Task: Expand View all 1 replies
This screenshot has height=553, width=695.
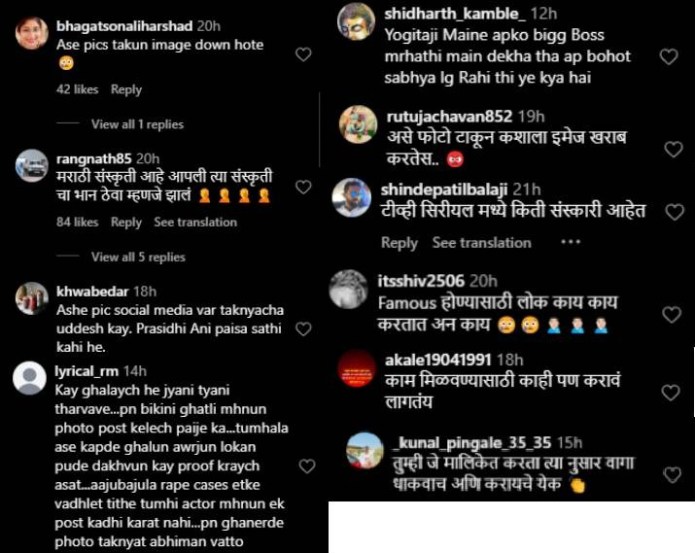Action: pos(137,125)
